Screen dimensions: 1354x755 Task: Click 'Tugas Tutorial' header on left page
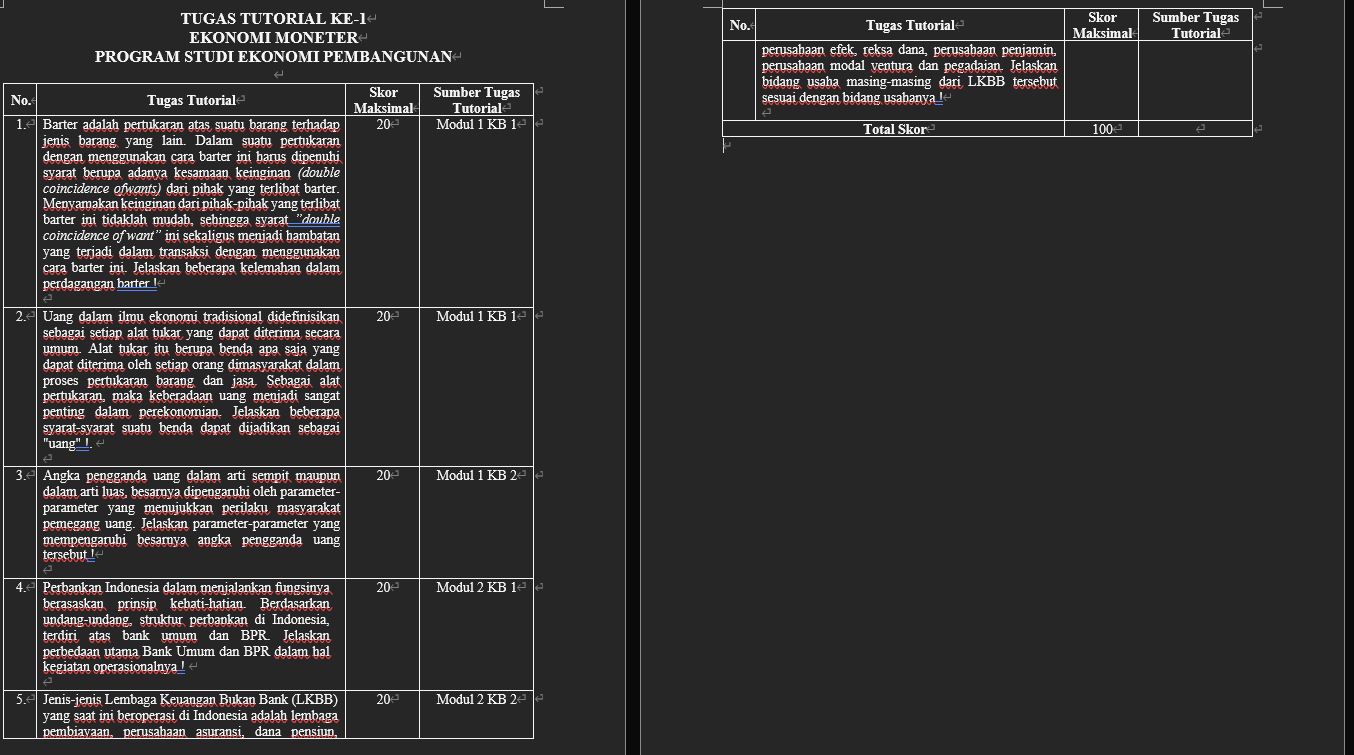click(x=191, y=100)
